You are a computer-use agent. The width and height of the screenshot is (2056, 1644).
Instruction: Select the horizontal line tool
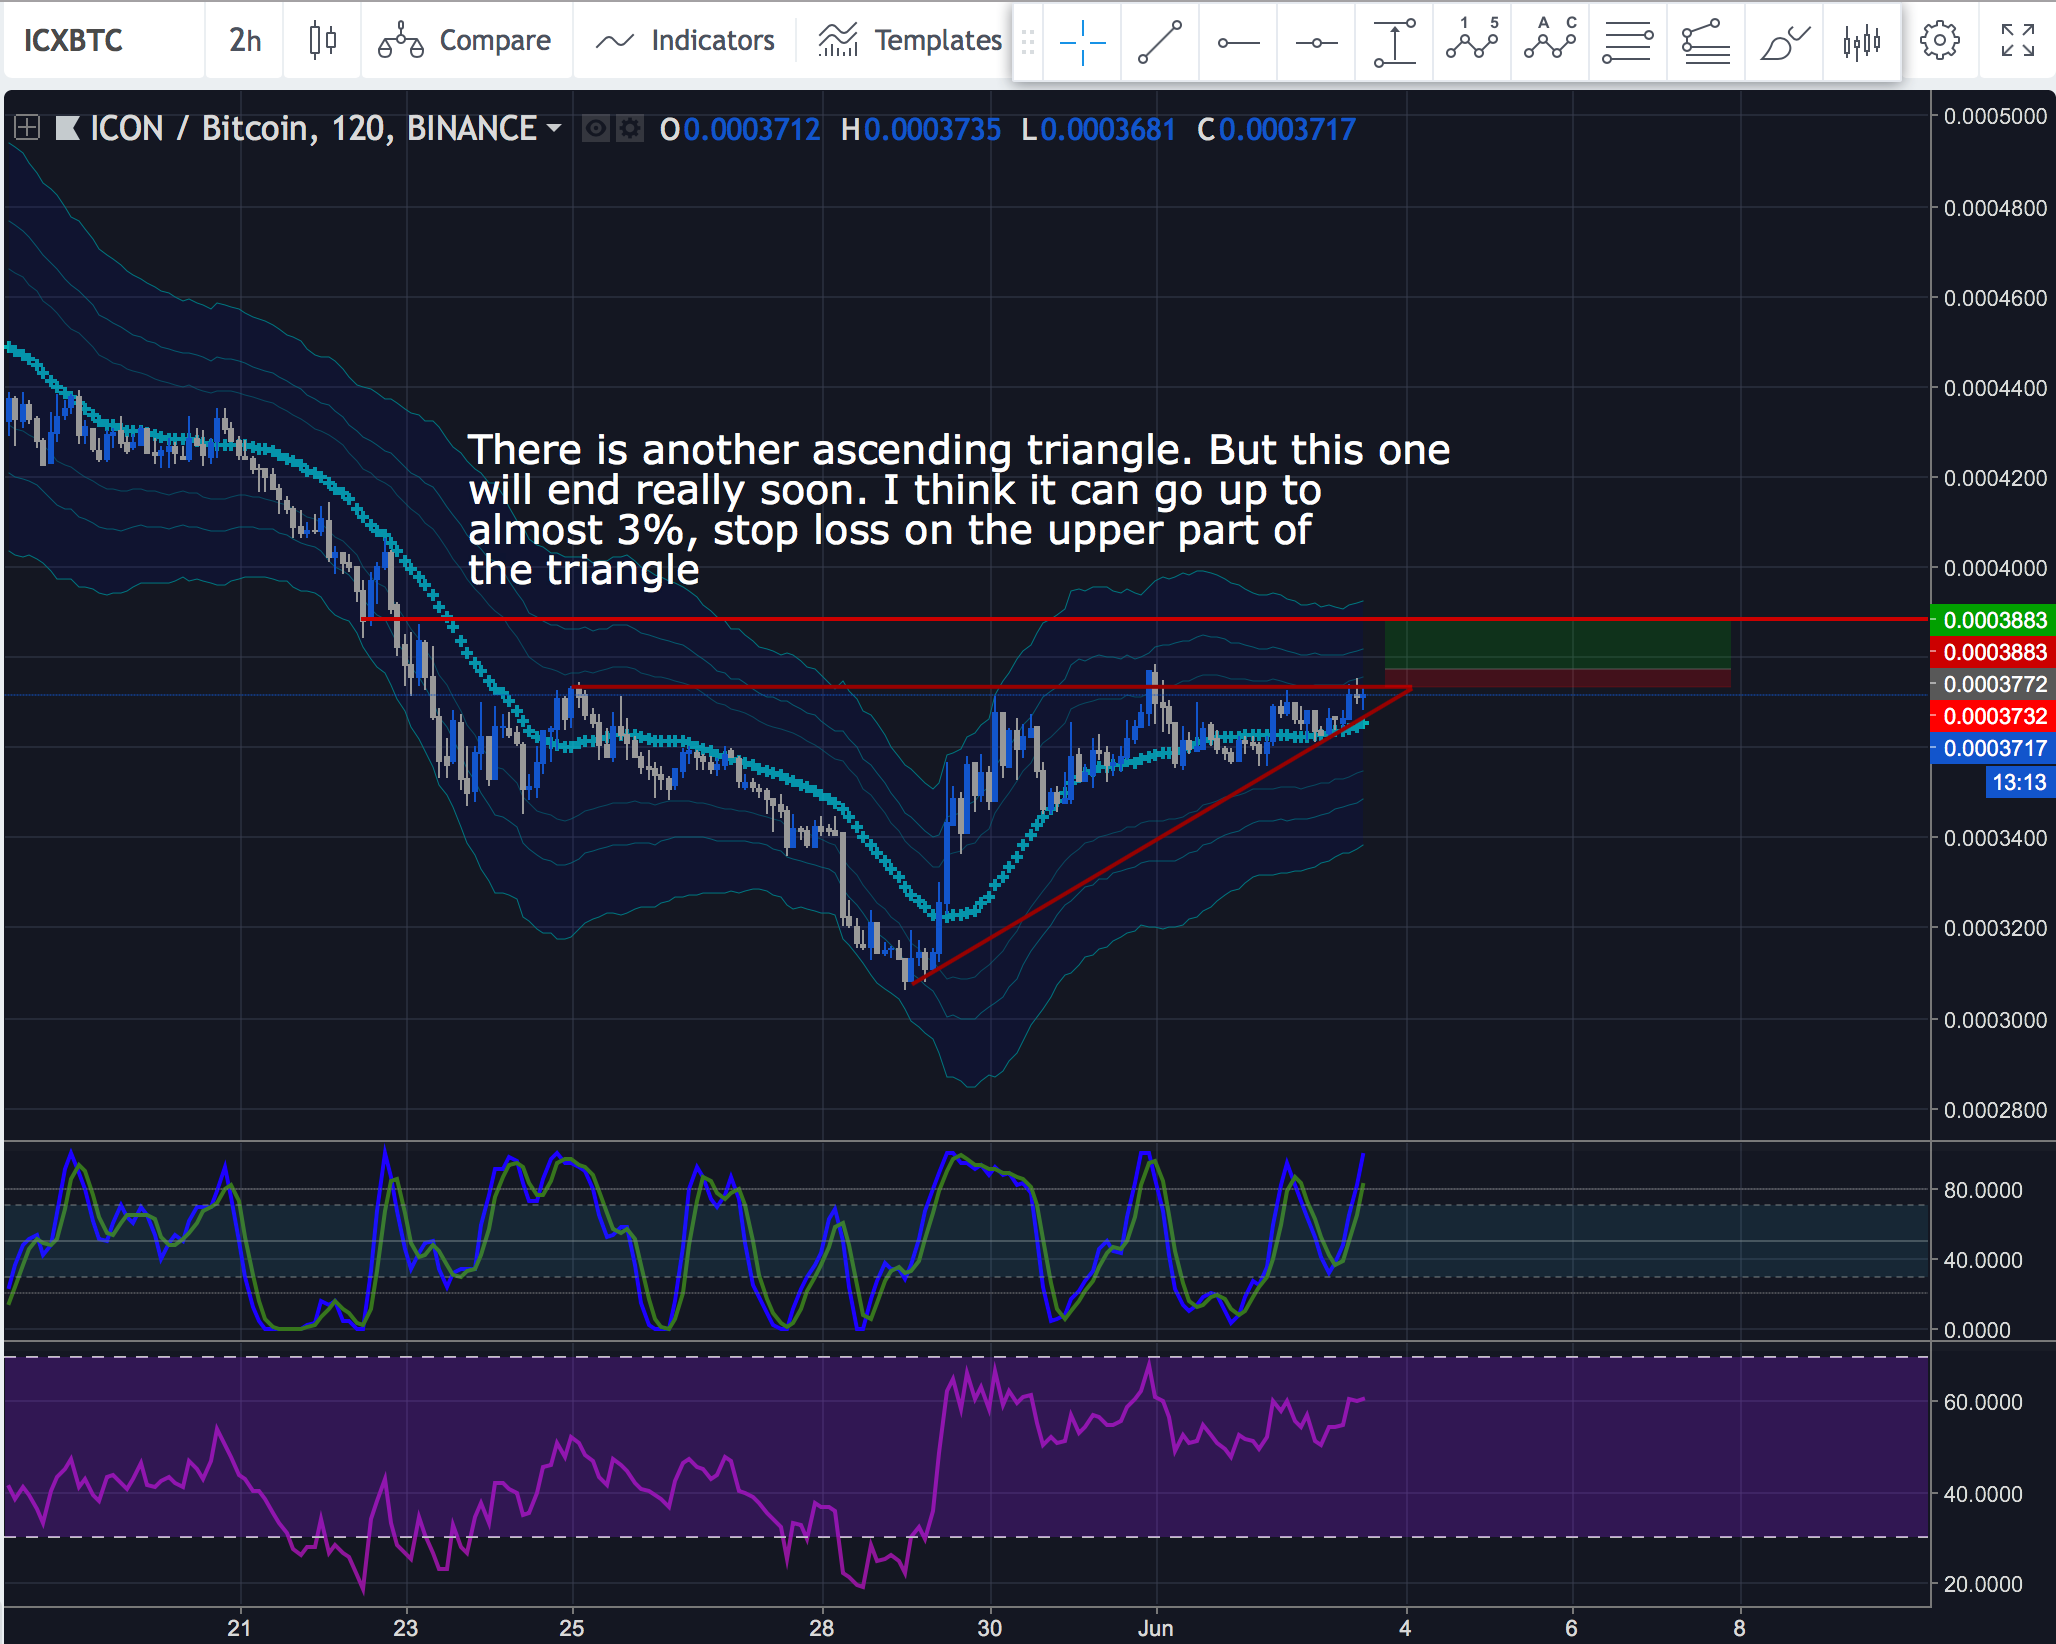(1316, 42)
